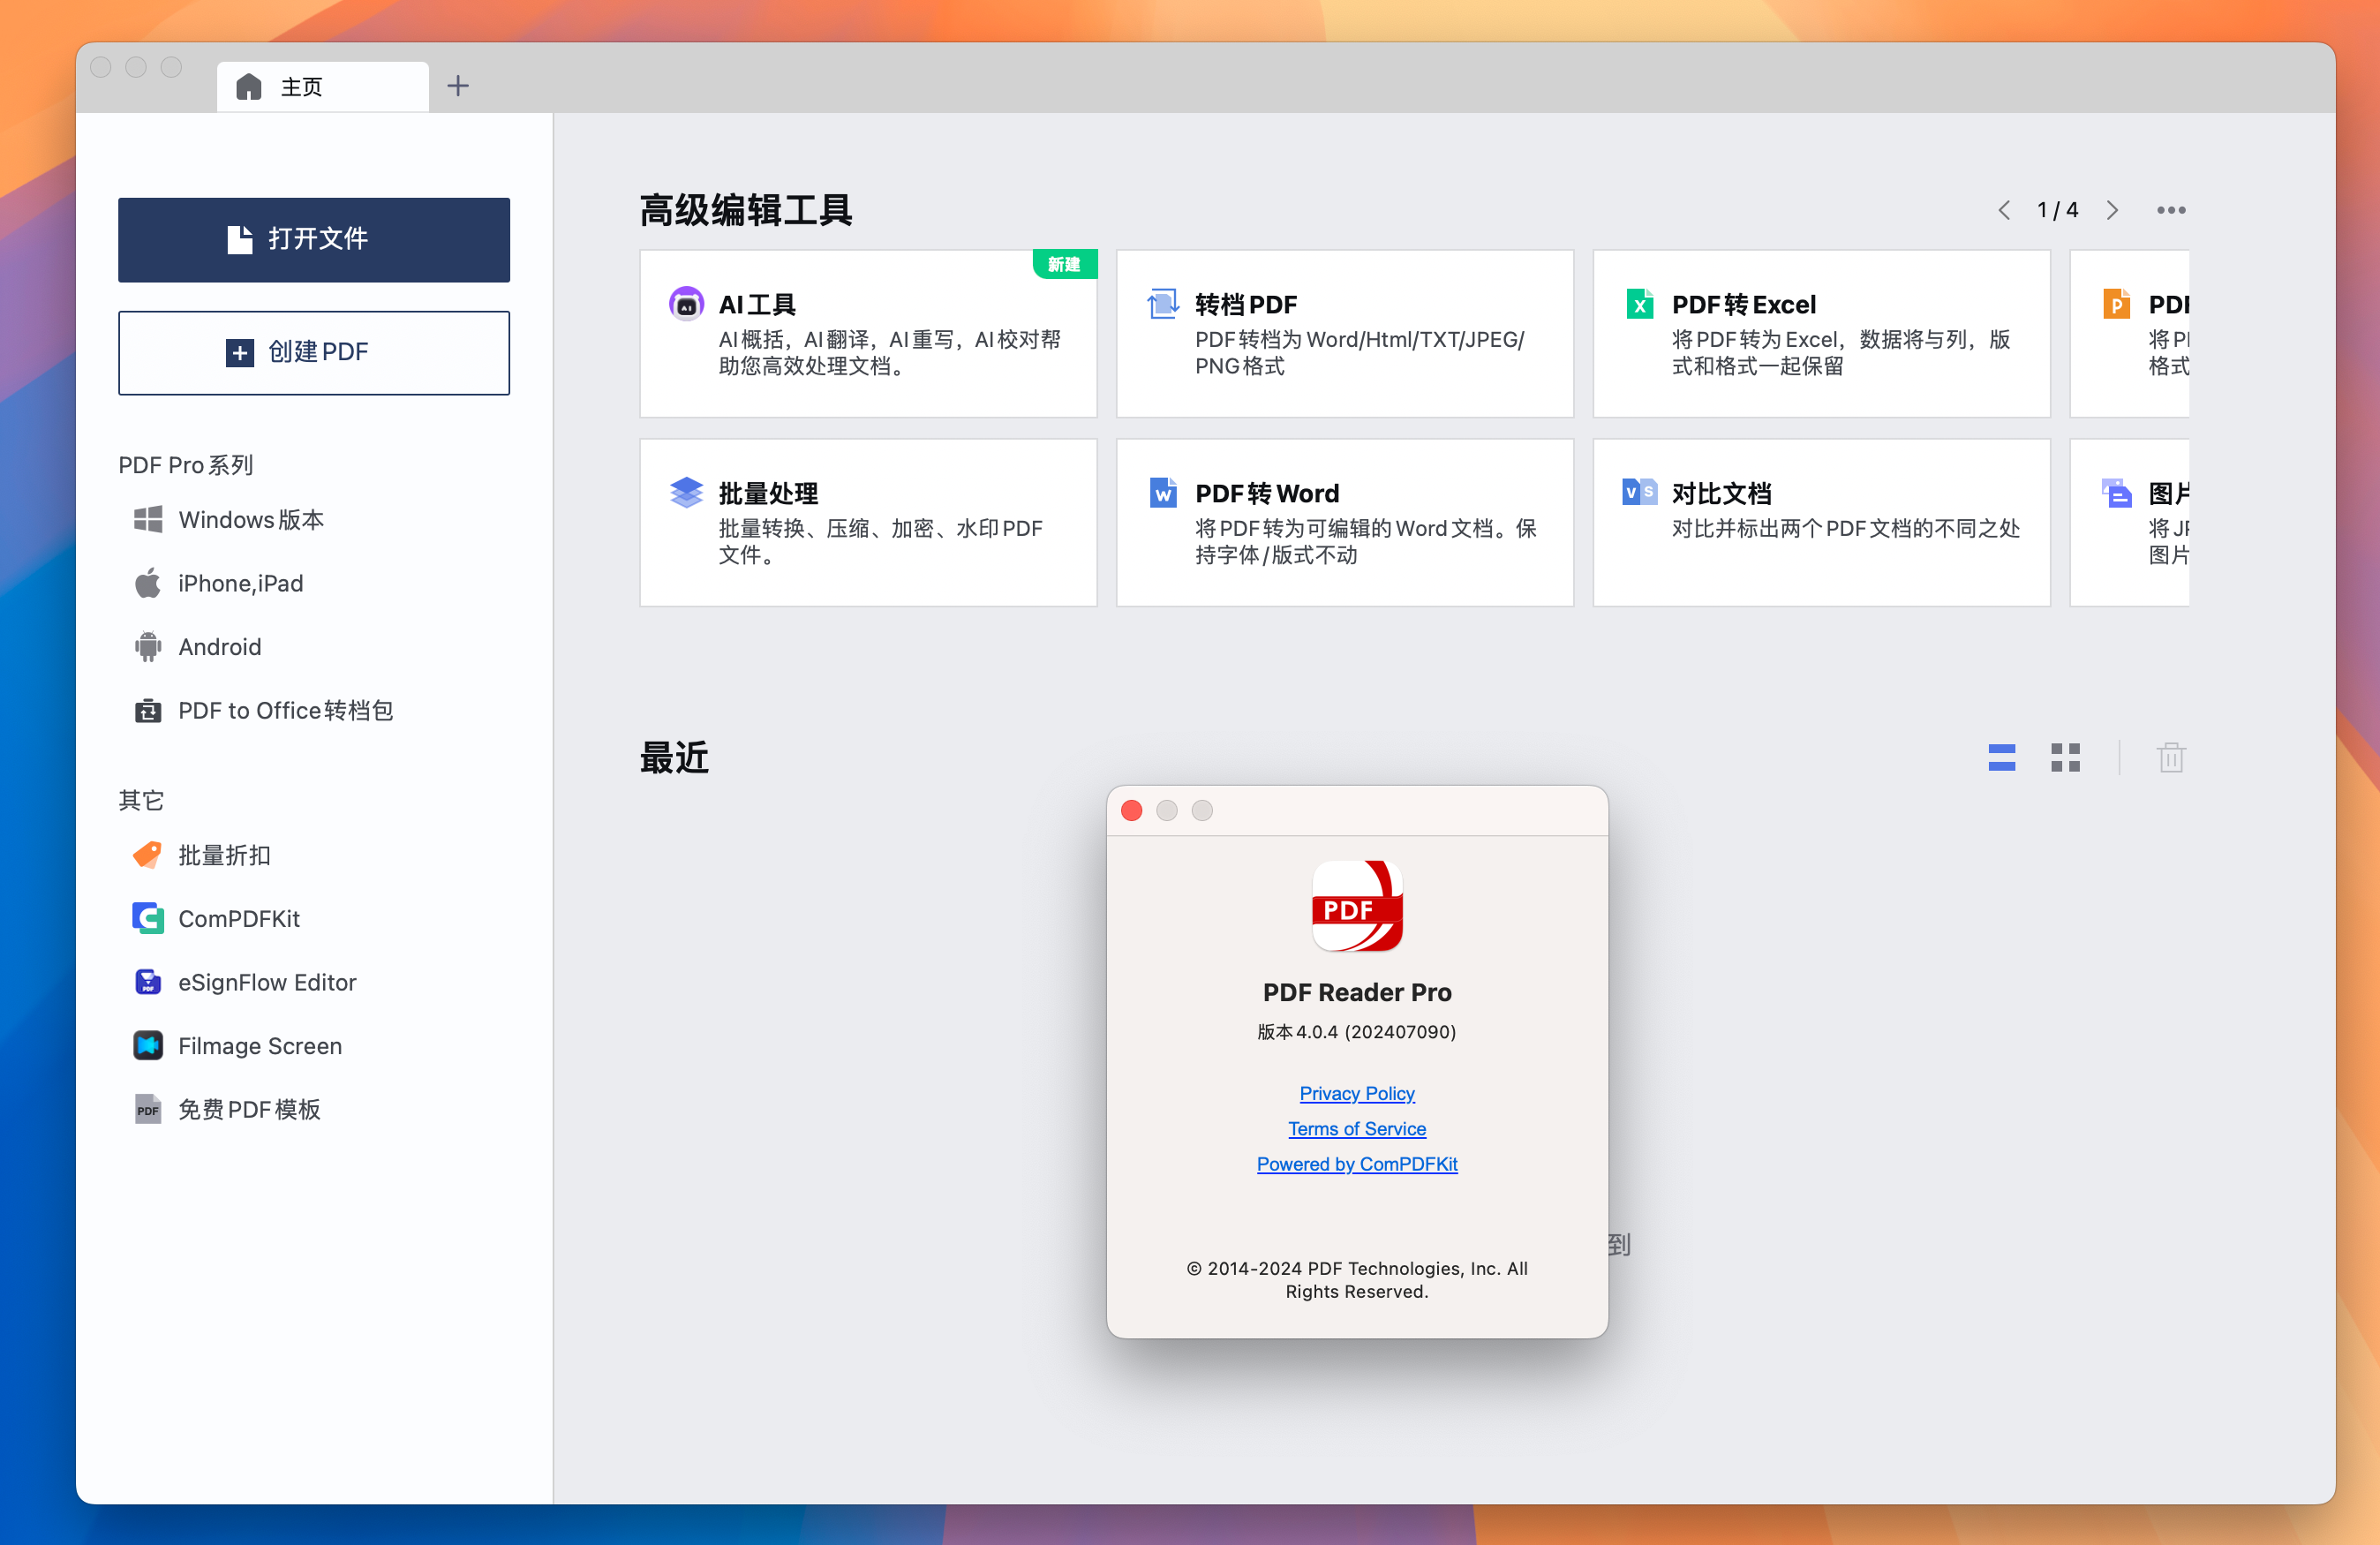The height and width of the screenshot is (1545, 2380).
Task: Click the orange PDF to PowerPoint icon
Action: coord(2116,304)
